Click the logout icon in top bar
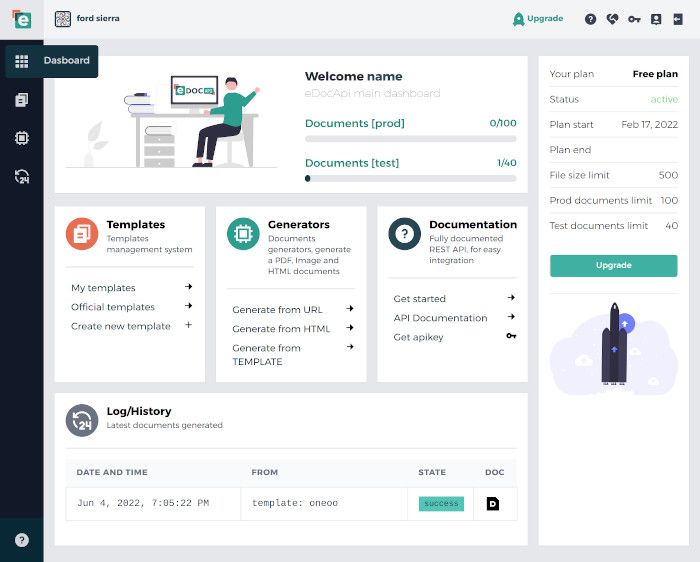The image size is (700, 562). 678,19
